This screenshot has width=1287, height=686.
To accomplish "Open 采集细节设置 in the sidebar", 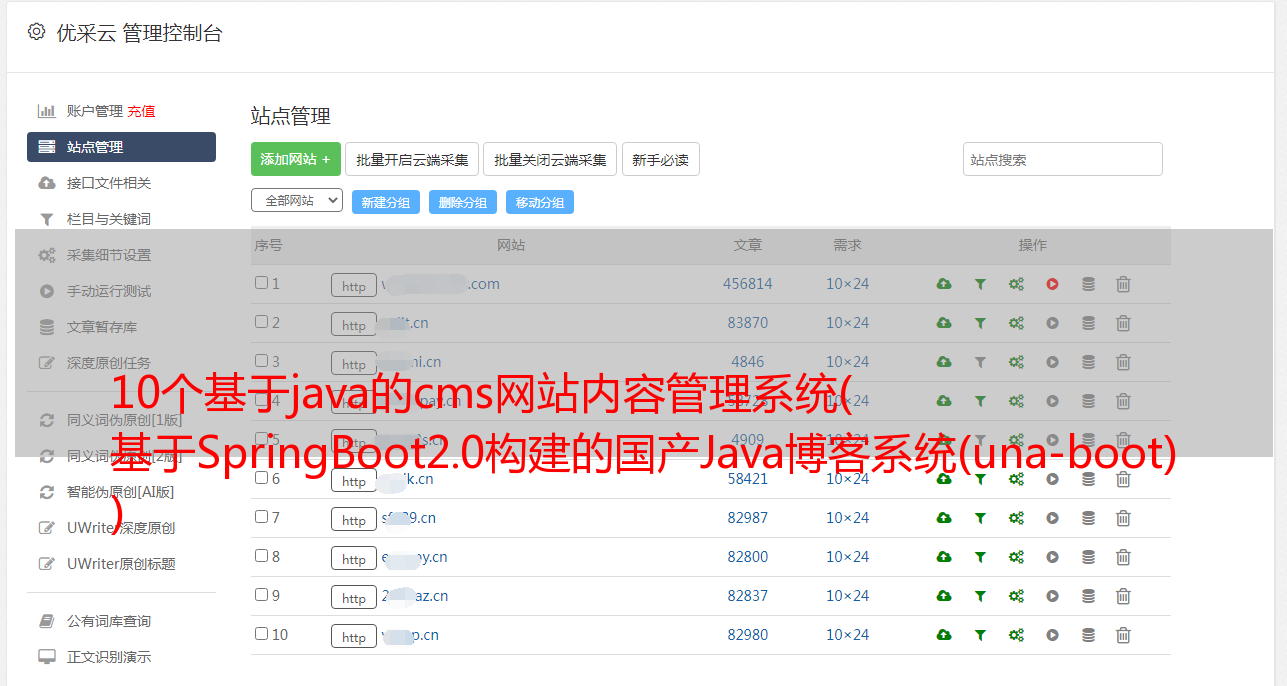I will (109, 255).
